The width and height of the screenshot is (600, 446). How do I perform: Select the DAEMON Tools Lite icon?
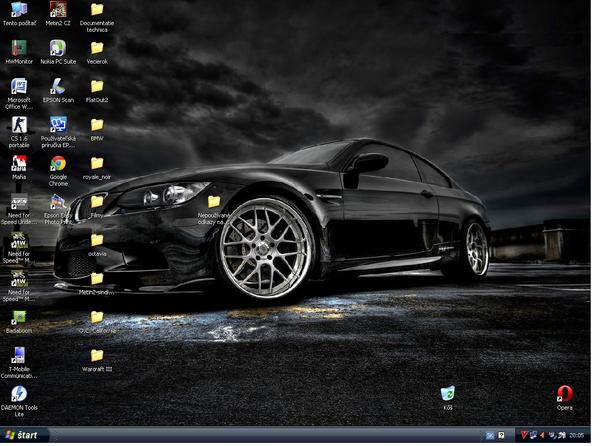[18, 394]
